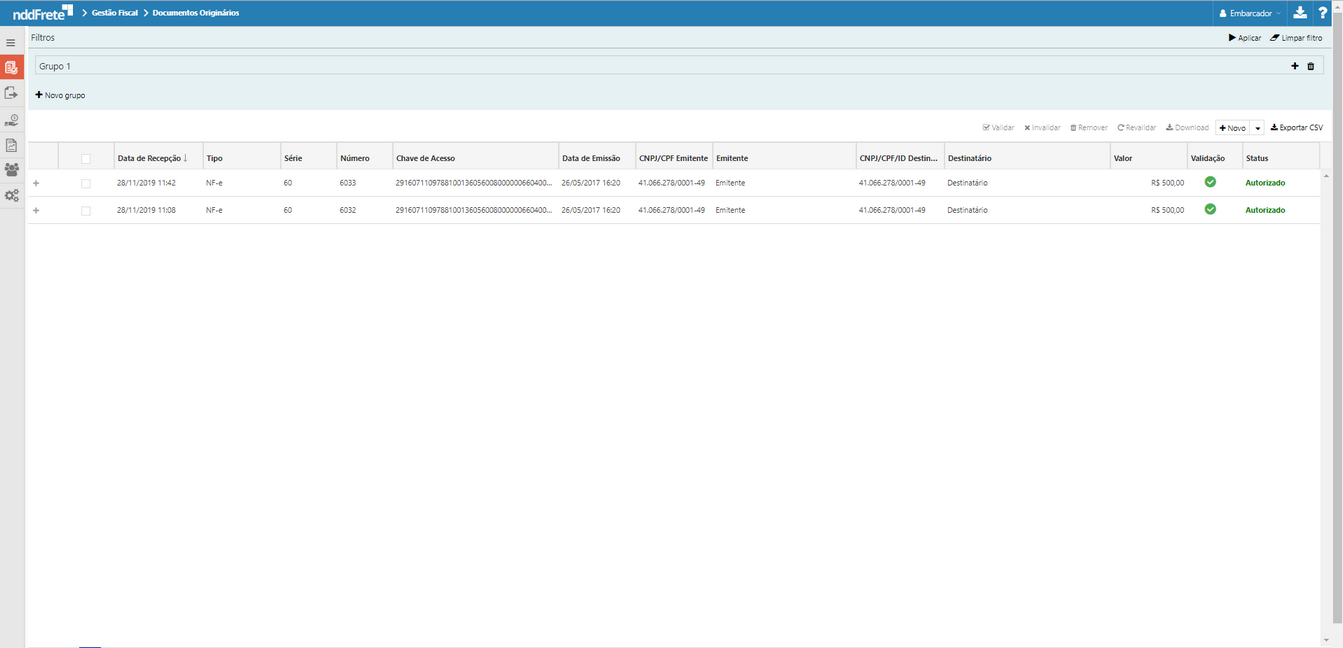Check the checkbox for document number 6032
This screenshot has width=1343, height=648.
pos(86,210)
